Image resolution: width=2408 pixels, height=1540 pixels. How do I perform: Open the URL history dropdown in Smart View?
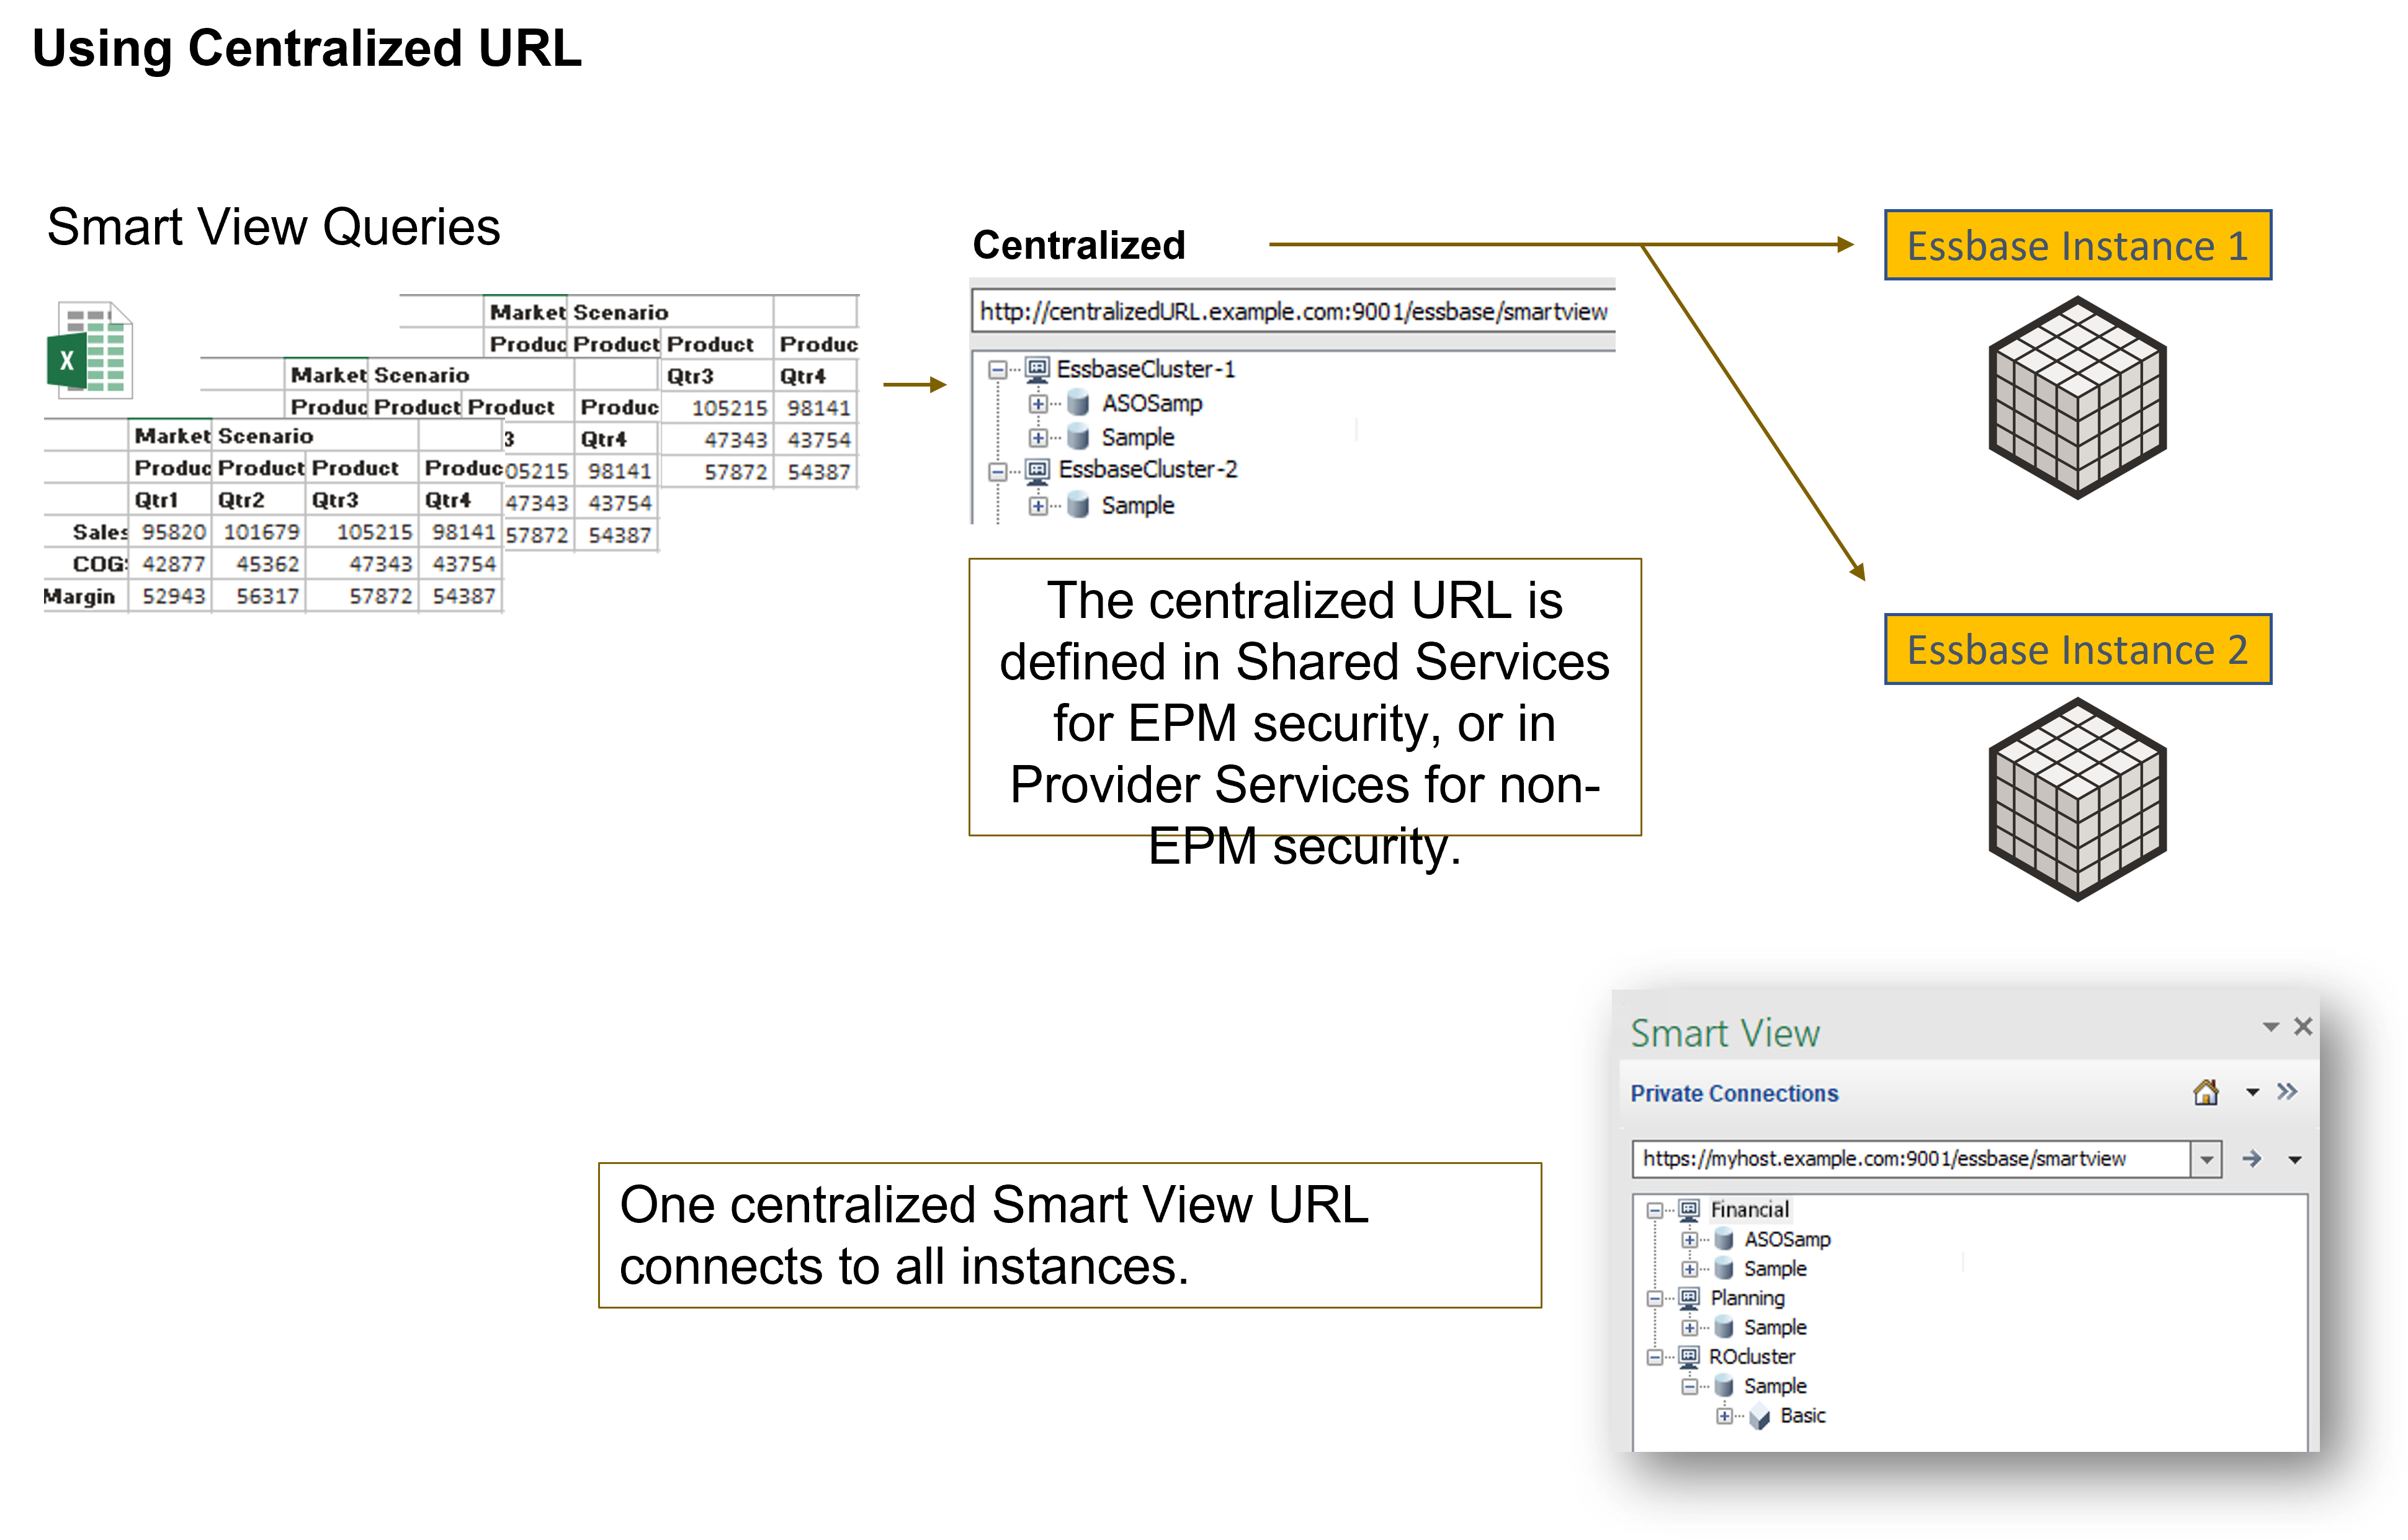2206,1160
